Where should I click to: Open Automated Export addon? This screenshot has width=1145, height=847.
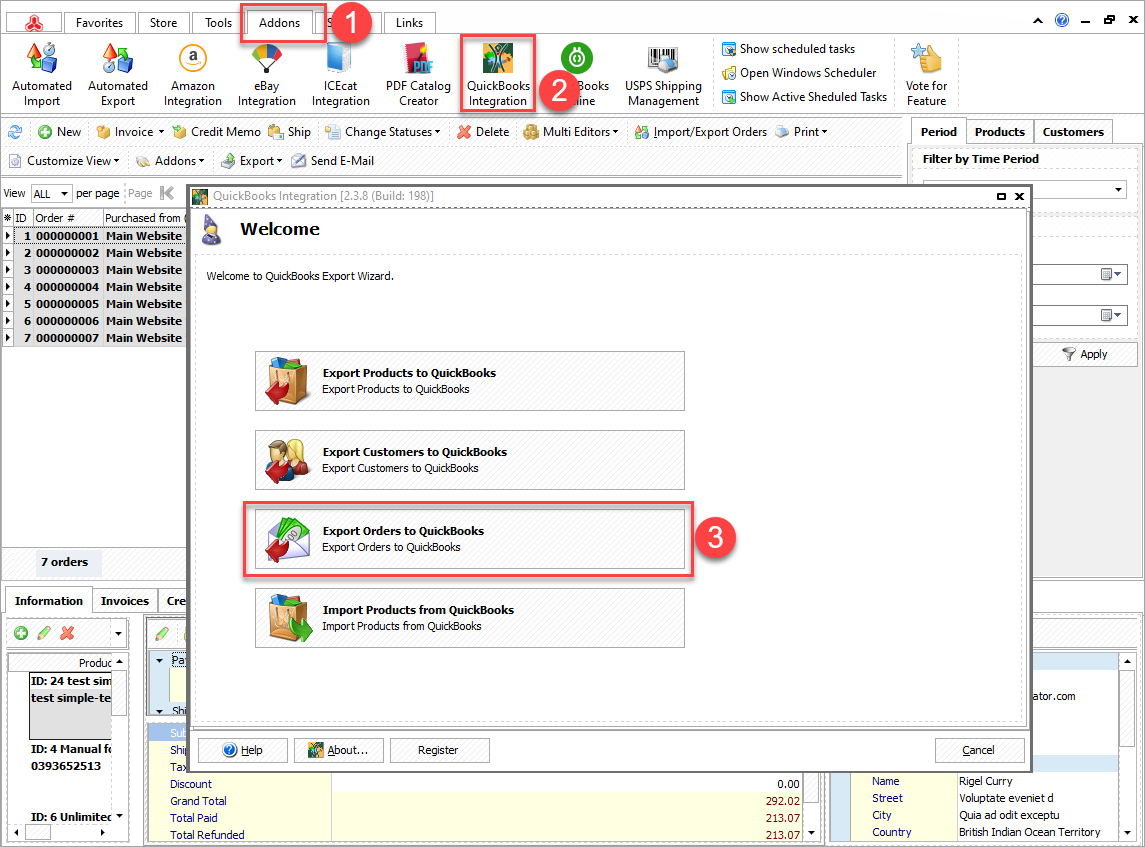[x=118, y=74]
